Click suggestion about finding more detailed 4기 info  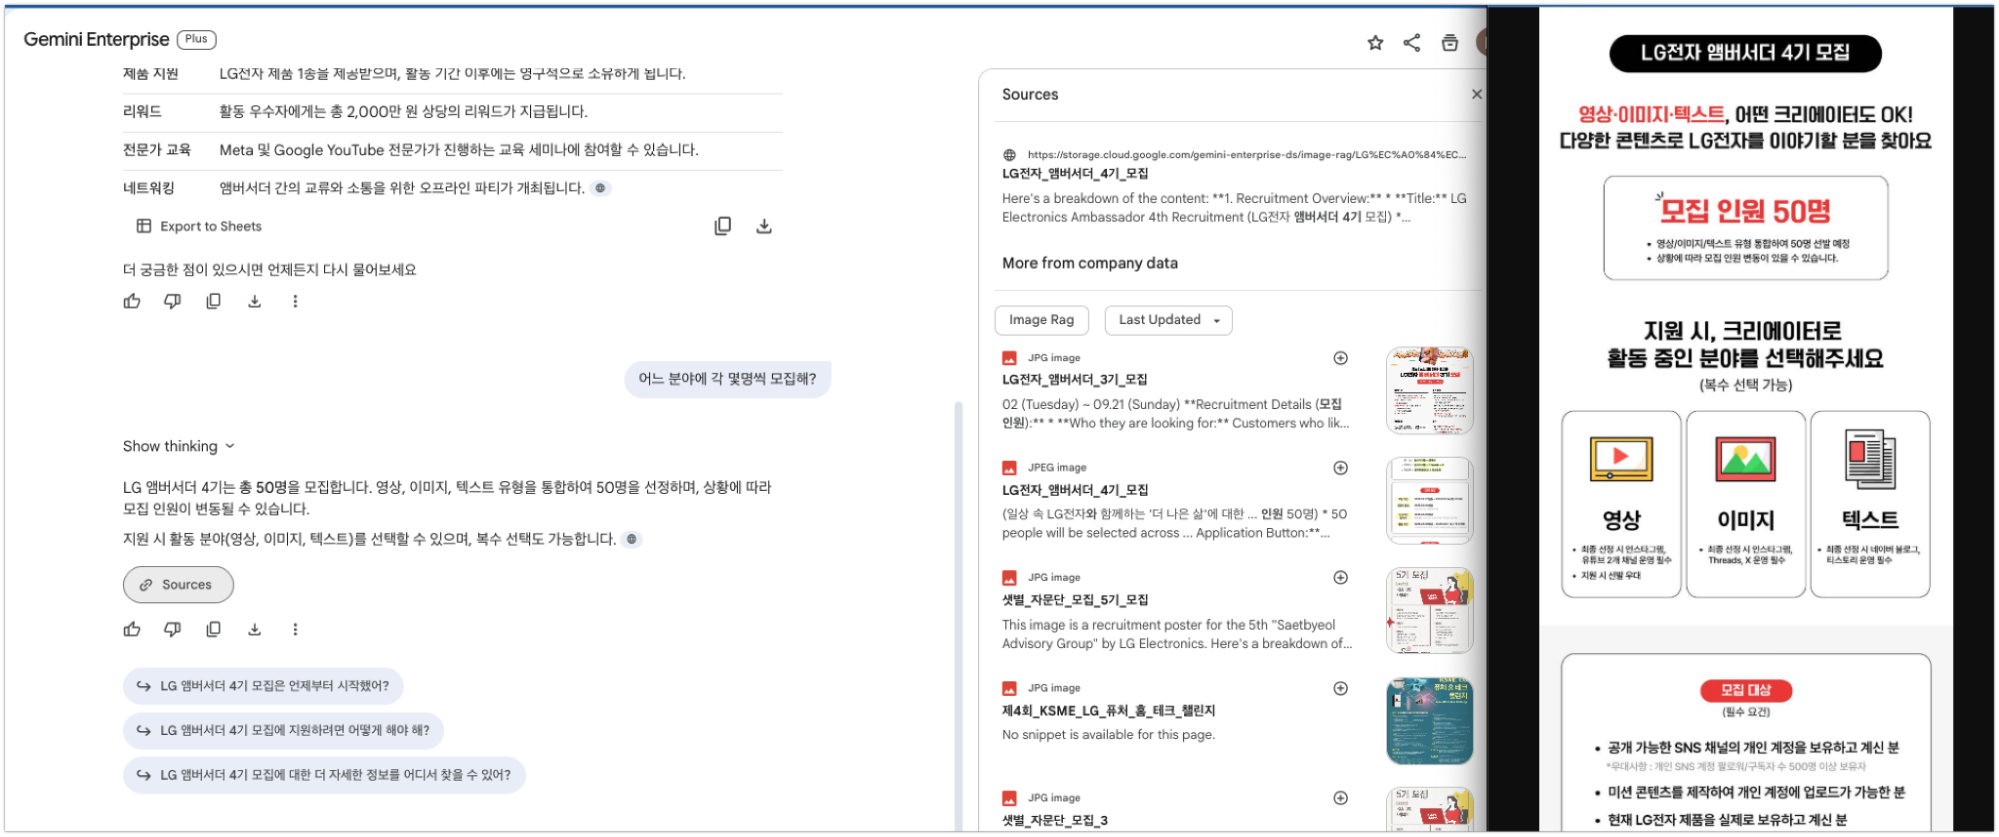click(x=324, y=775)
